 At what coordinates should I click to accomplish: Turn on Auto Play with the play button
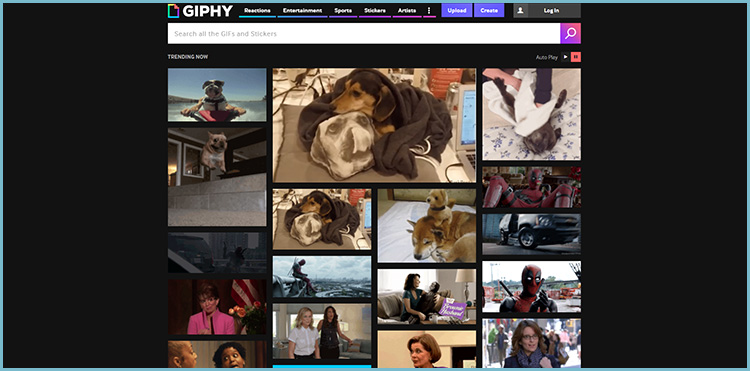[565, 57]
